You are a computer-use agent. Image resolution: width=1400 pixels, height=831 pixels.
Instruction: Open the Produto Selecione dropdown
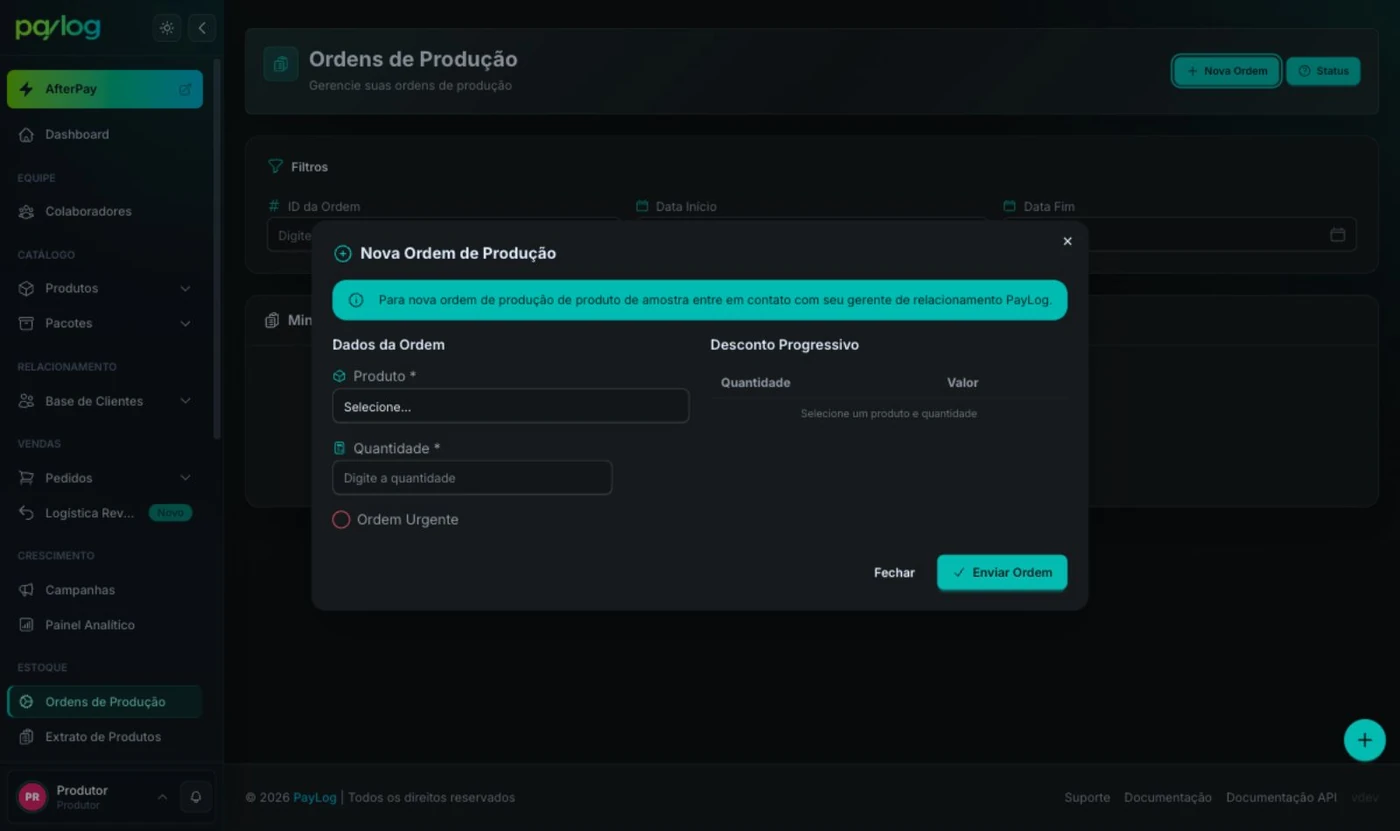pos(510,406)
